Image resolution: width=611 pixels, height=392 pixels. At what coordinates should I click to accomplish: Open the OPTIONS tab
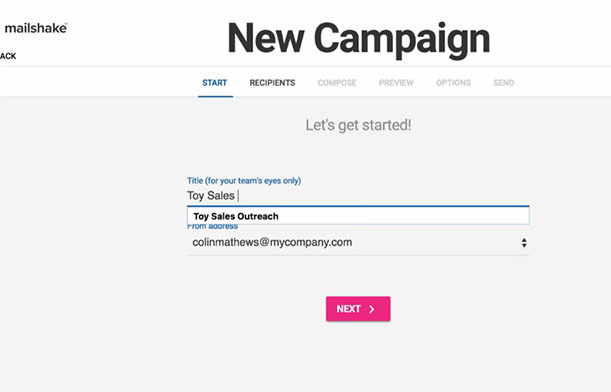(453, 83)
